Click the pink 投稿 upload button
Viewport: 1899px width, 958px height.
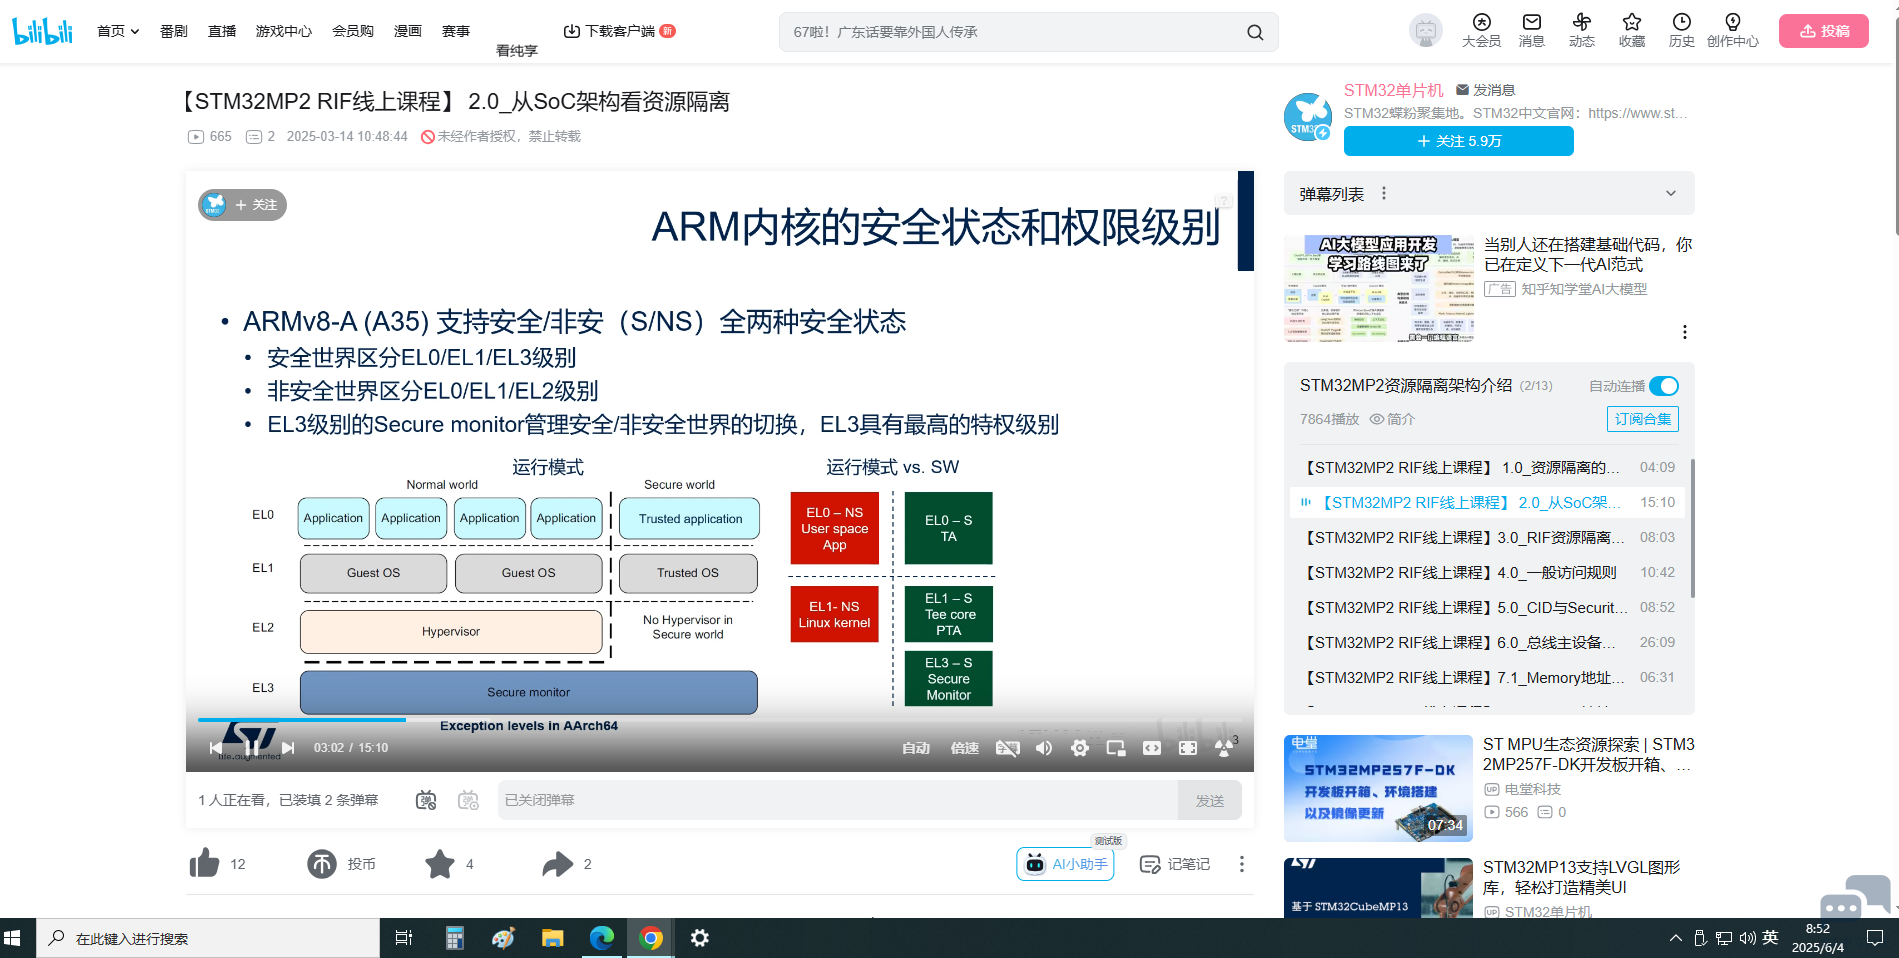click(x=1824, y=31)
